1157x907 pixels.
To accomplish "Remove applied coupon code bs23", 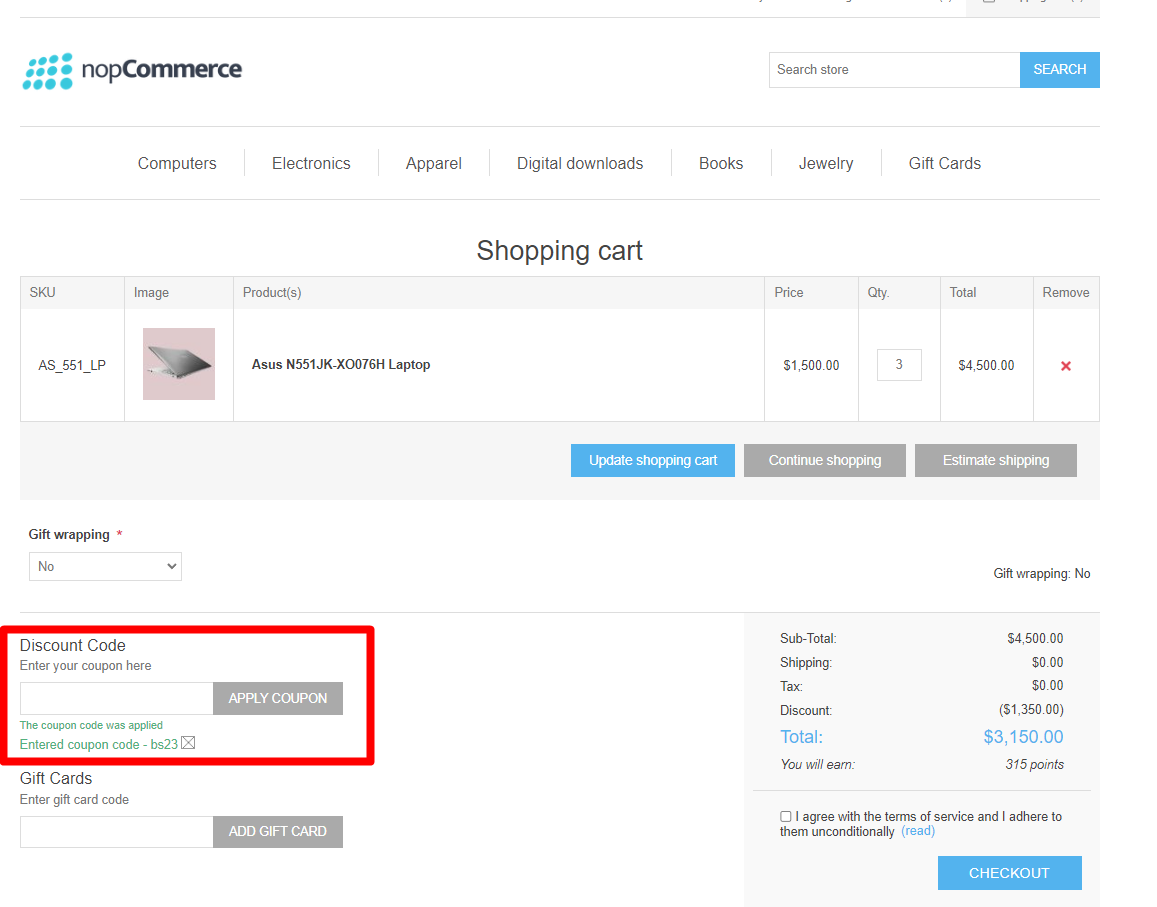I will point(188,743).
